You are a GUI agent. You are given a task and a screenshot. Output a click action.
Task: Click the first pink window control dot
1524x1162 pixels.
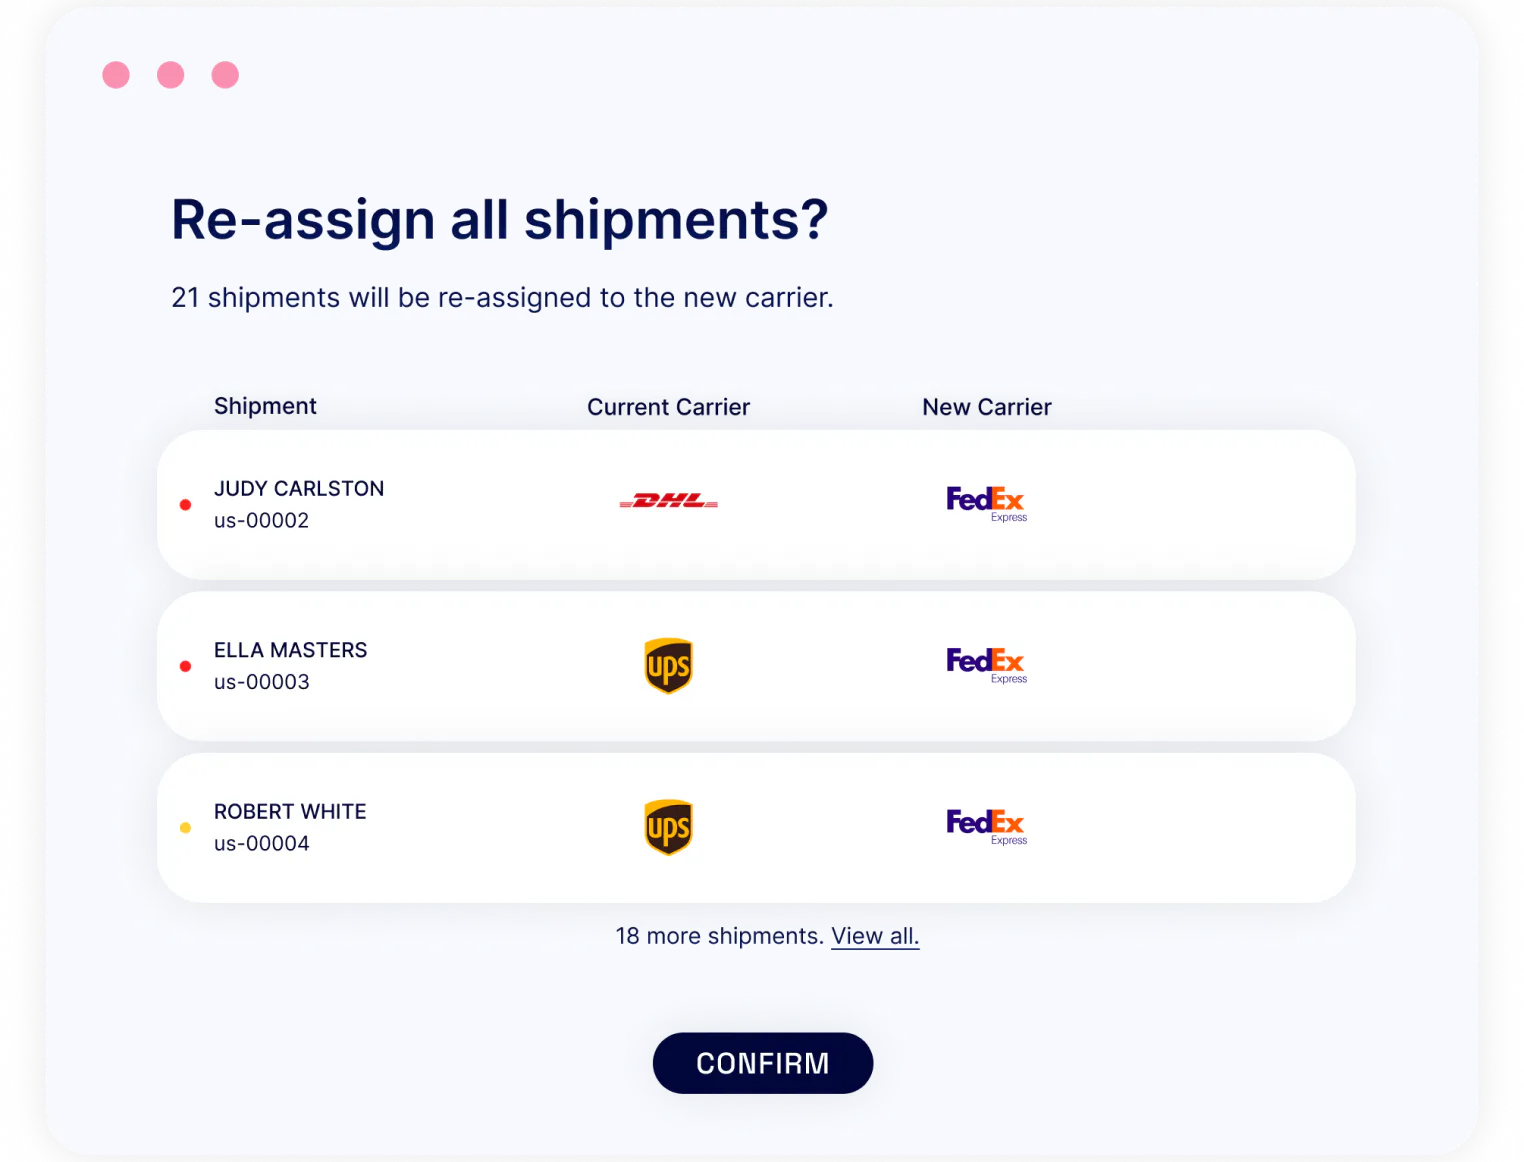116,75
